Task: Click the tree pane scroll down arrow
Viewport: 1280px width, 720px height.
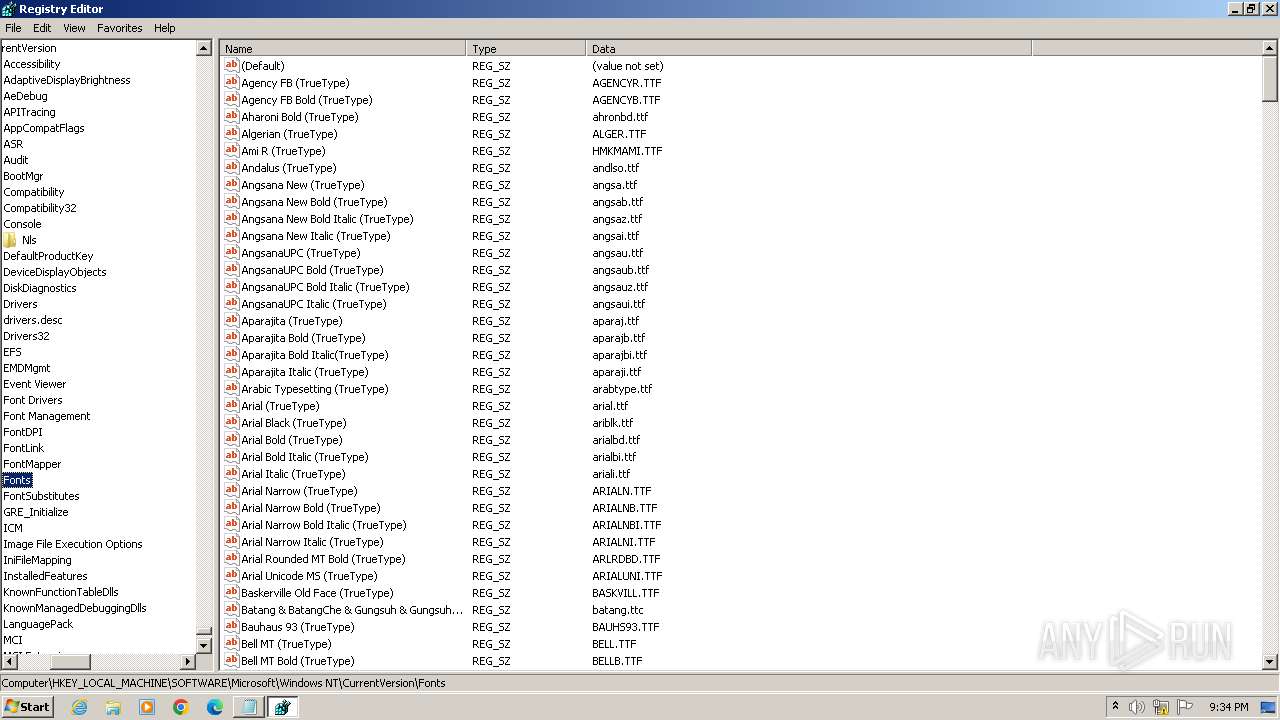Action: coord(204,646)
